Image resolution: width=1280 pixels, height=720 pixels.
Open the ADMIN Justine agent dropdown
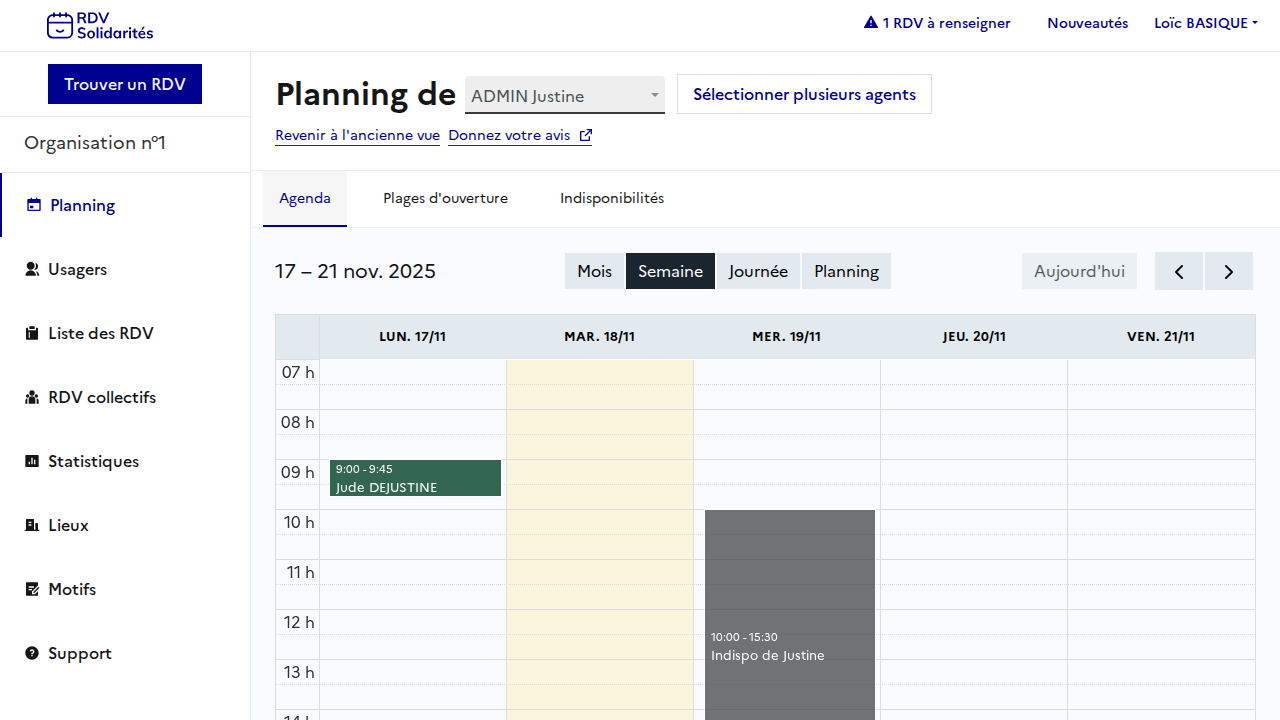[x=564, y=96]
